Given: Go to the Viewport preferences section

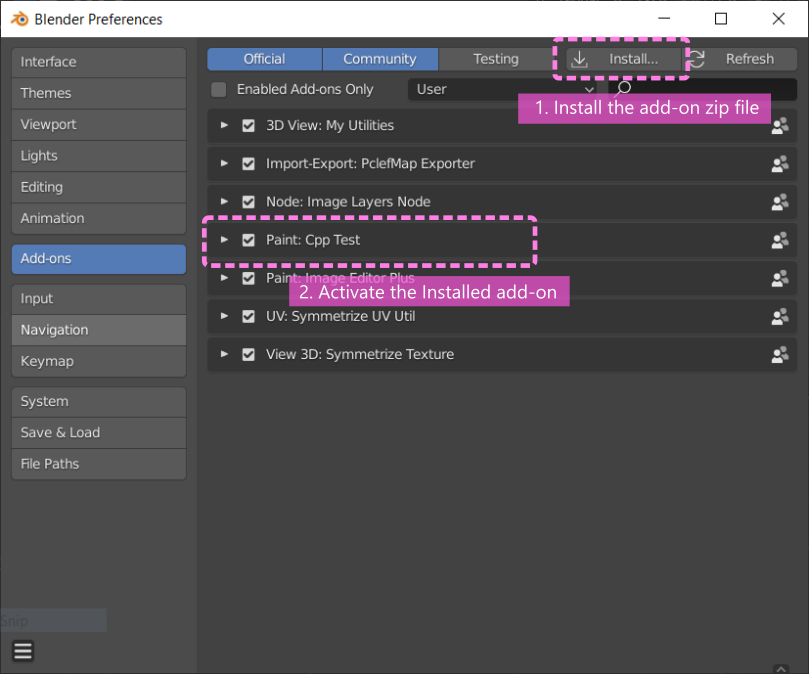Looking at the screenshot, I should [x=99, y=125].
